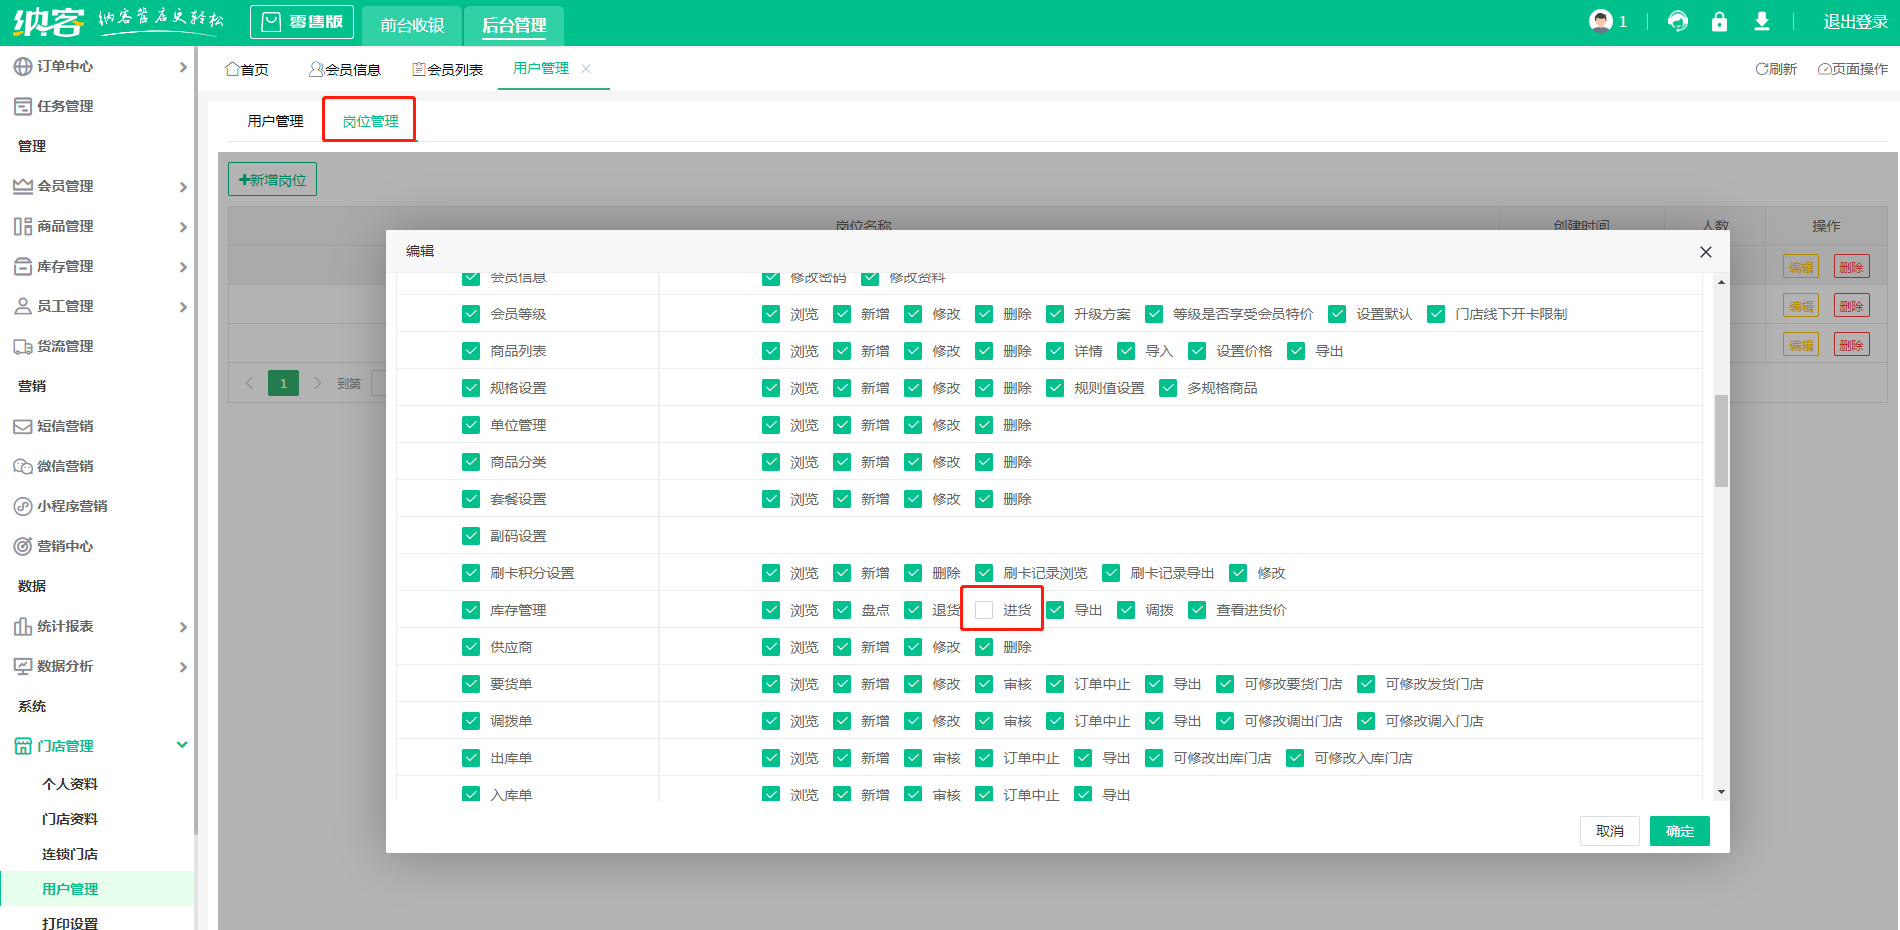Click the user avatar icon
The image size is (1900, 930).
1601,21
